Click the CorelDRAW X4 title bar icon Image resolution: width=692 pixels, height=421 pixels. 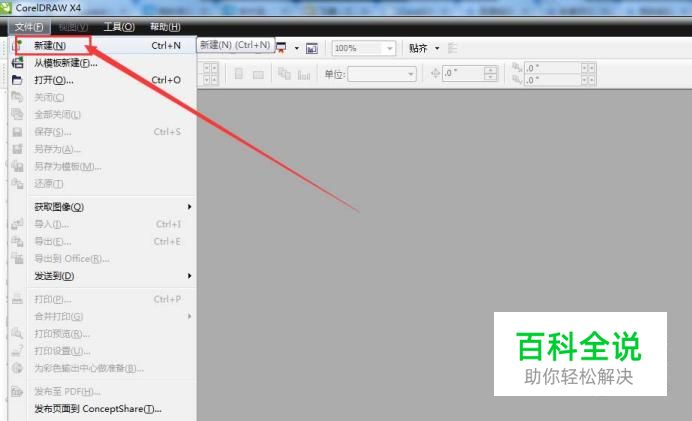[6, 8]
